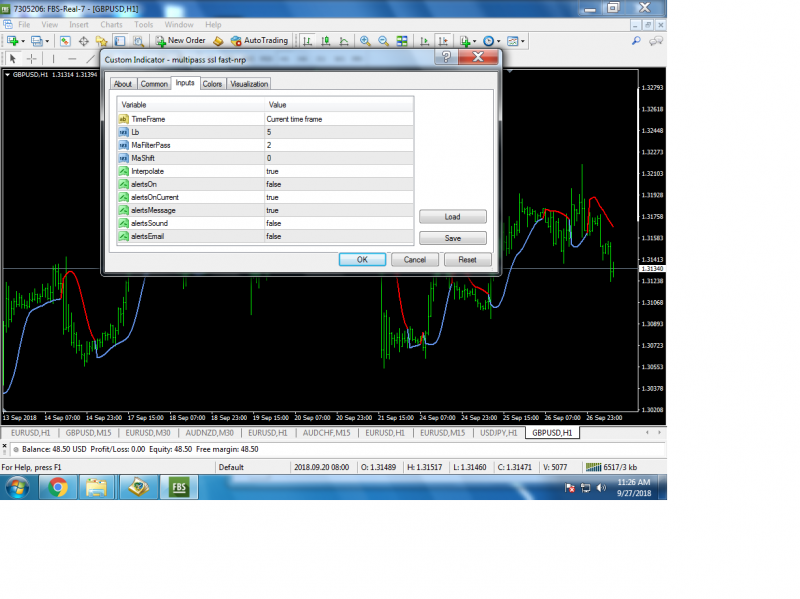This screenshot has width=800, height=599.
Task: Expand the templates dropdown arrow
Action: pyautogui.click(x=522, y=41)
